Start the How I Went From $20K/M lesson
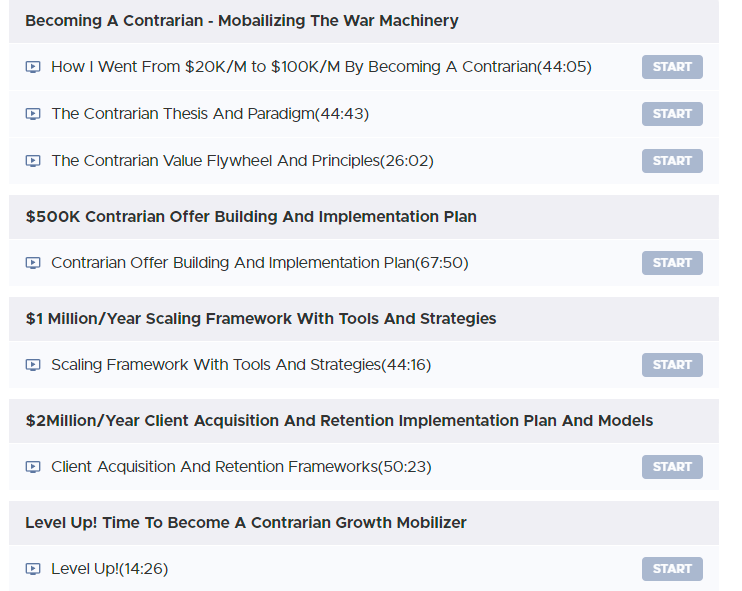The width and height of the screenshot is (742, 591). click(x=672, y=67)
